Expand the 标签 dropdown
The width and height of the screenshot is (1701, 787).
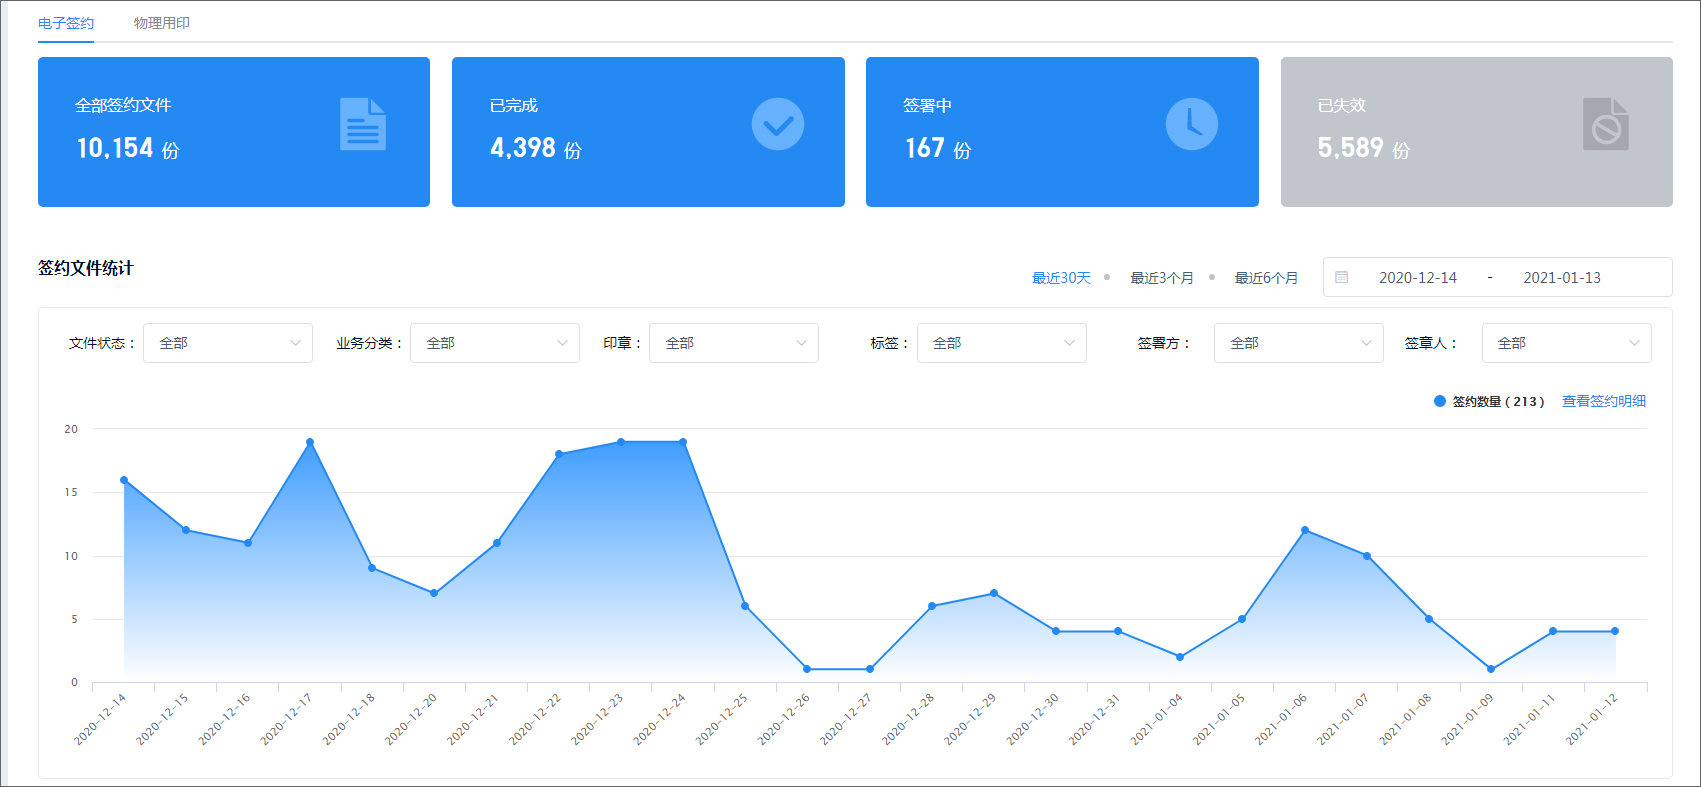point(1002,343)
